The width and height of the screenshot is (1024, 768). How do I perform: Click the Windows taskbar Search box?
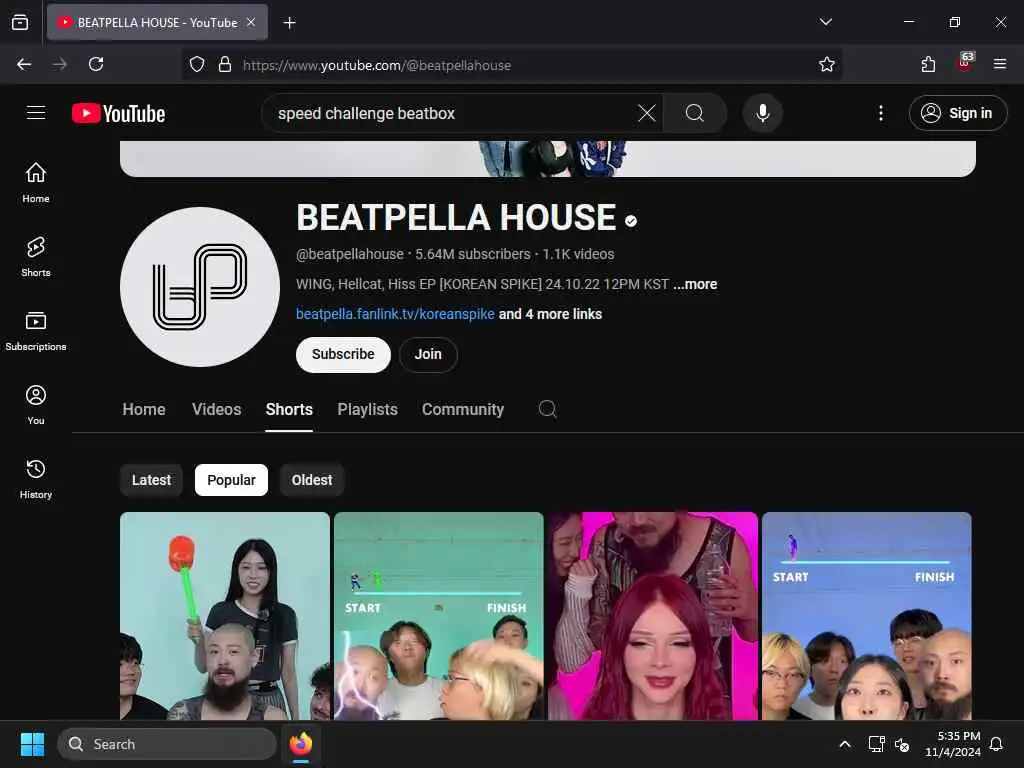(x=167, y=744)
